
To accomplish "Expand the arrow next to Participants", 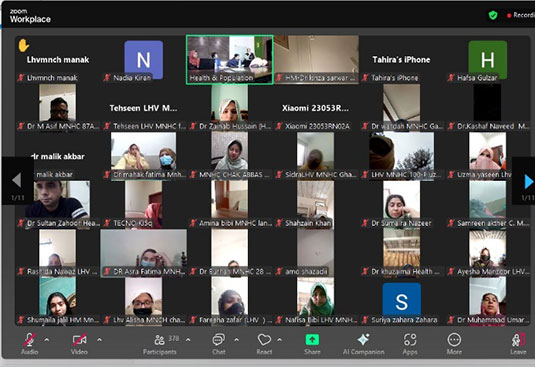I will point(188,340).
